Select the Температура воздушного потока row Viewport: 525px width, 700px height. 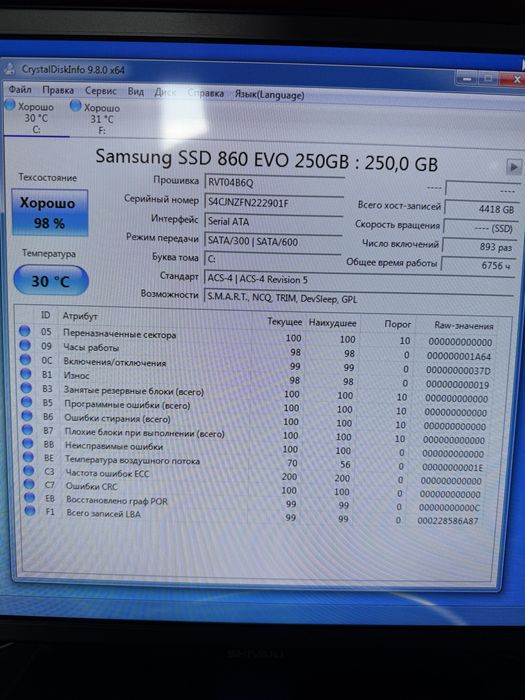click(257, 462)
